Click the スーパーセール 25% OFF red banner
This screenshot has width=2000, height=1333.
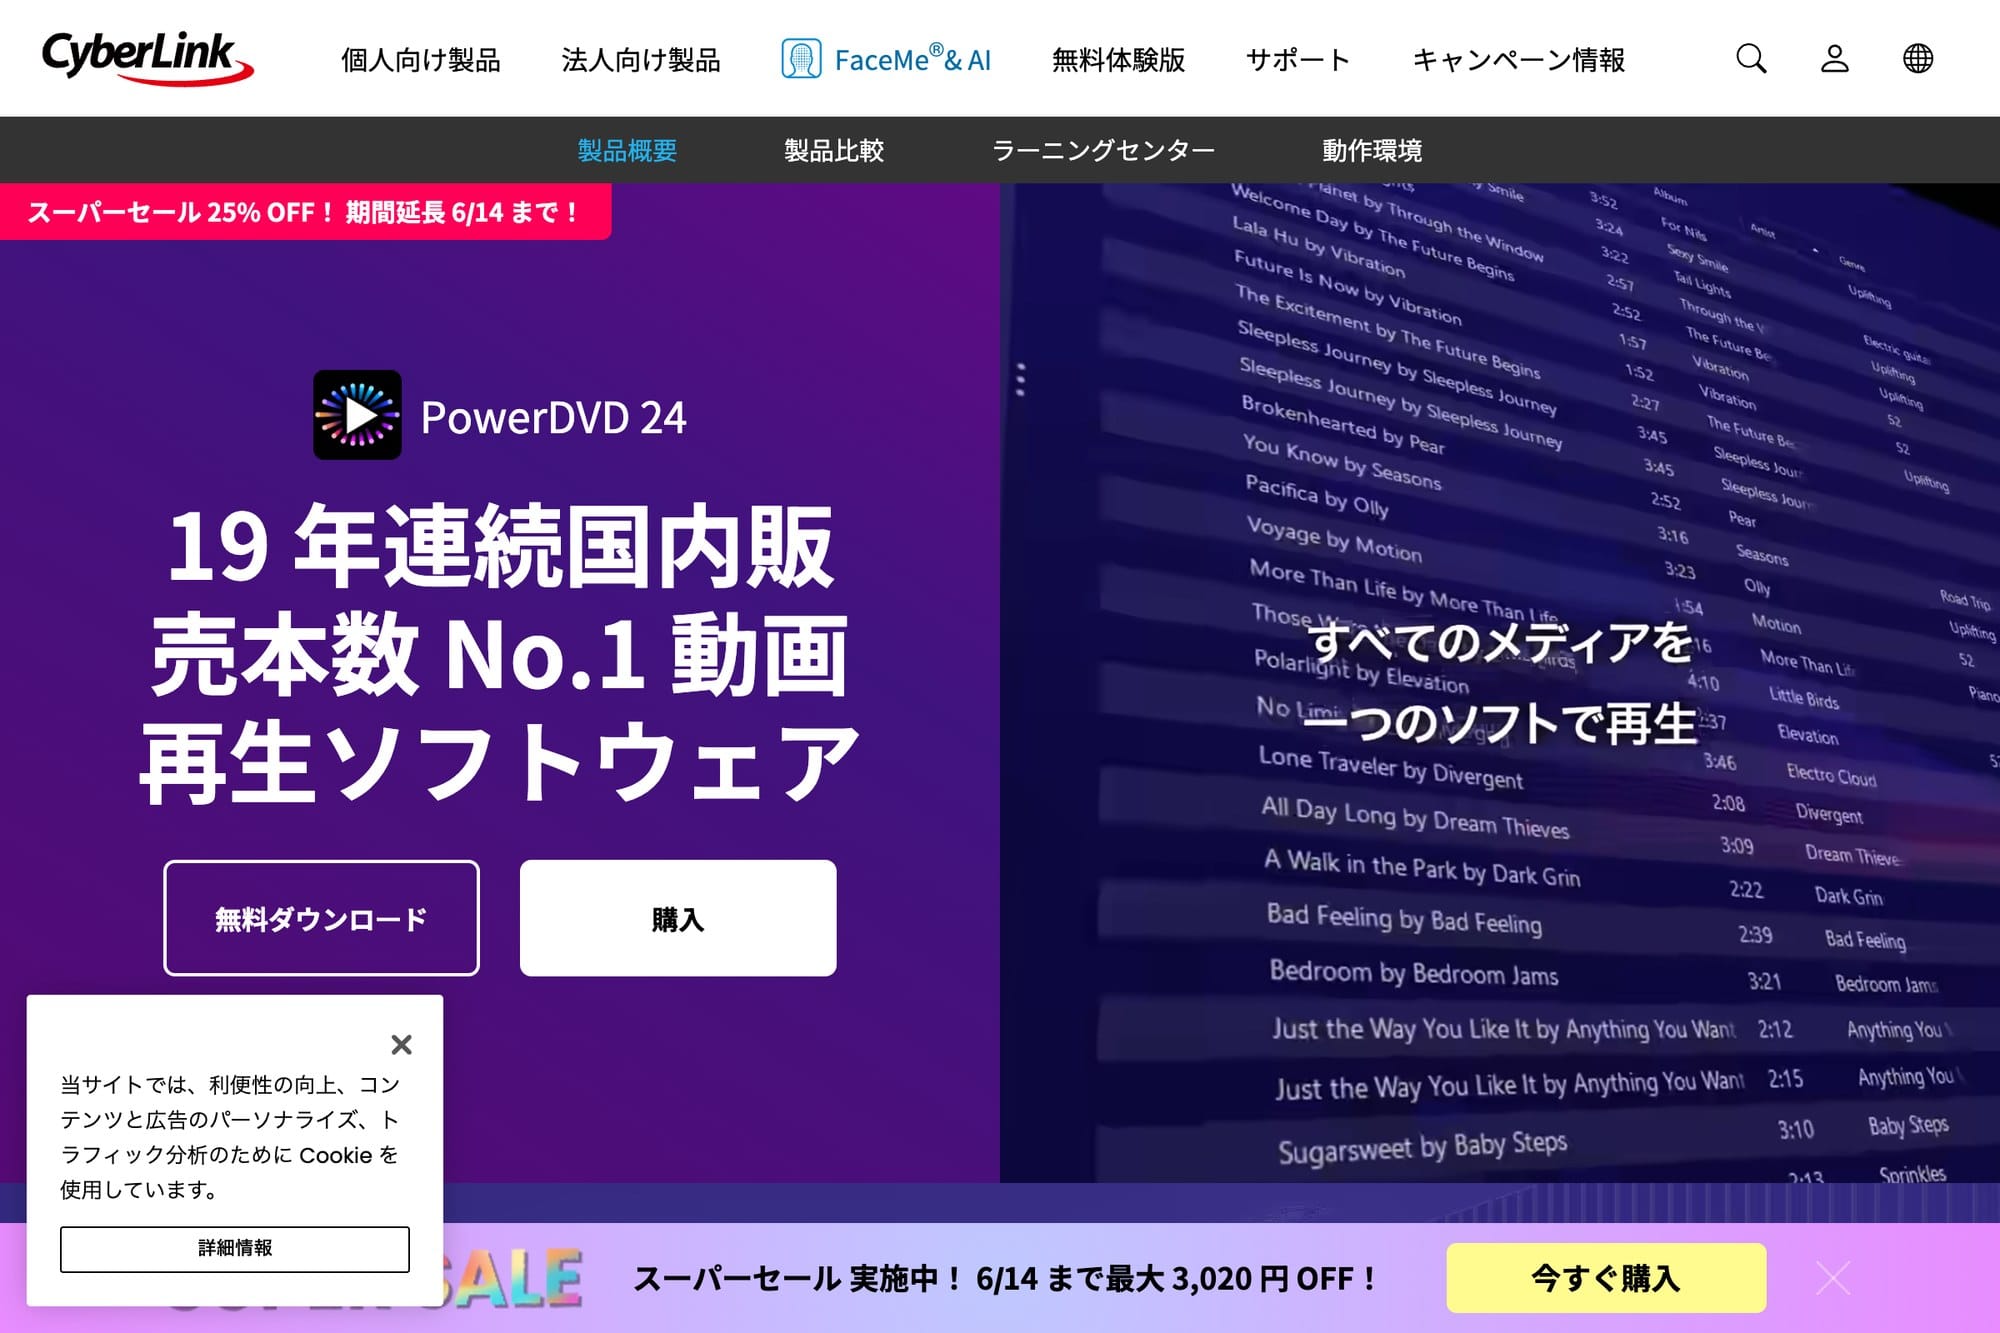coord(305,212)
